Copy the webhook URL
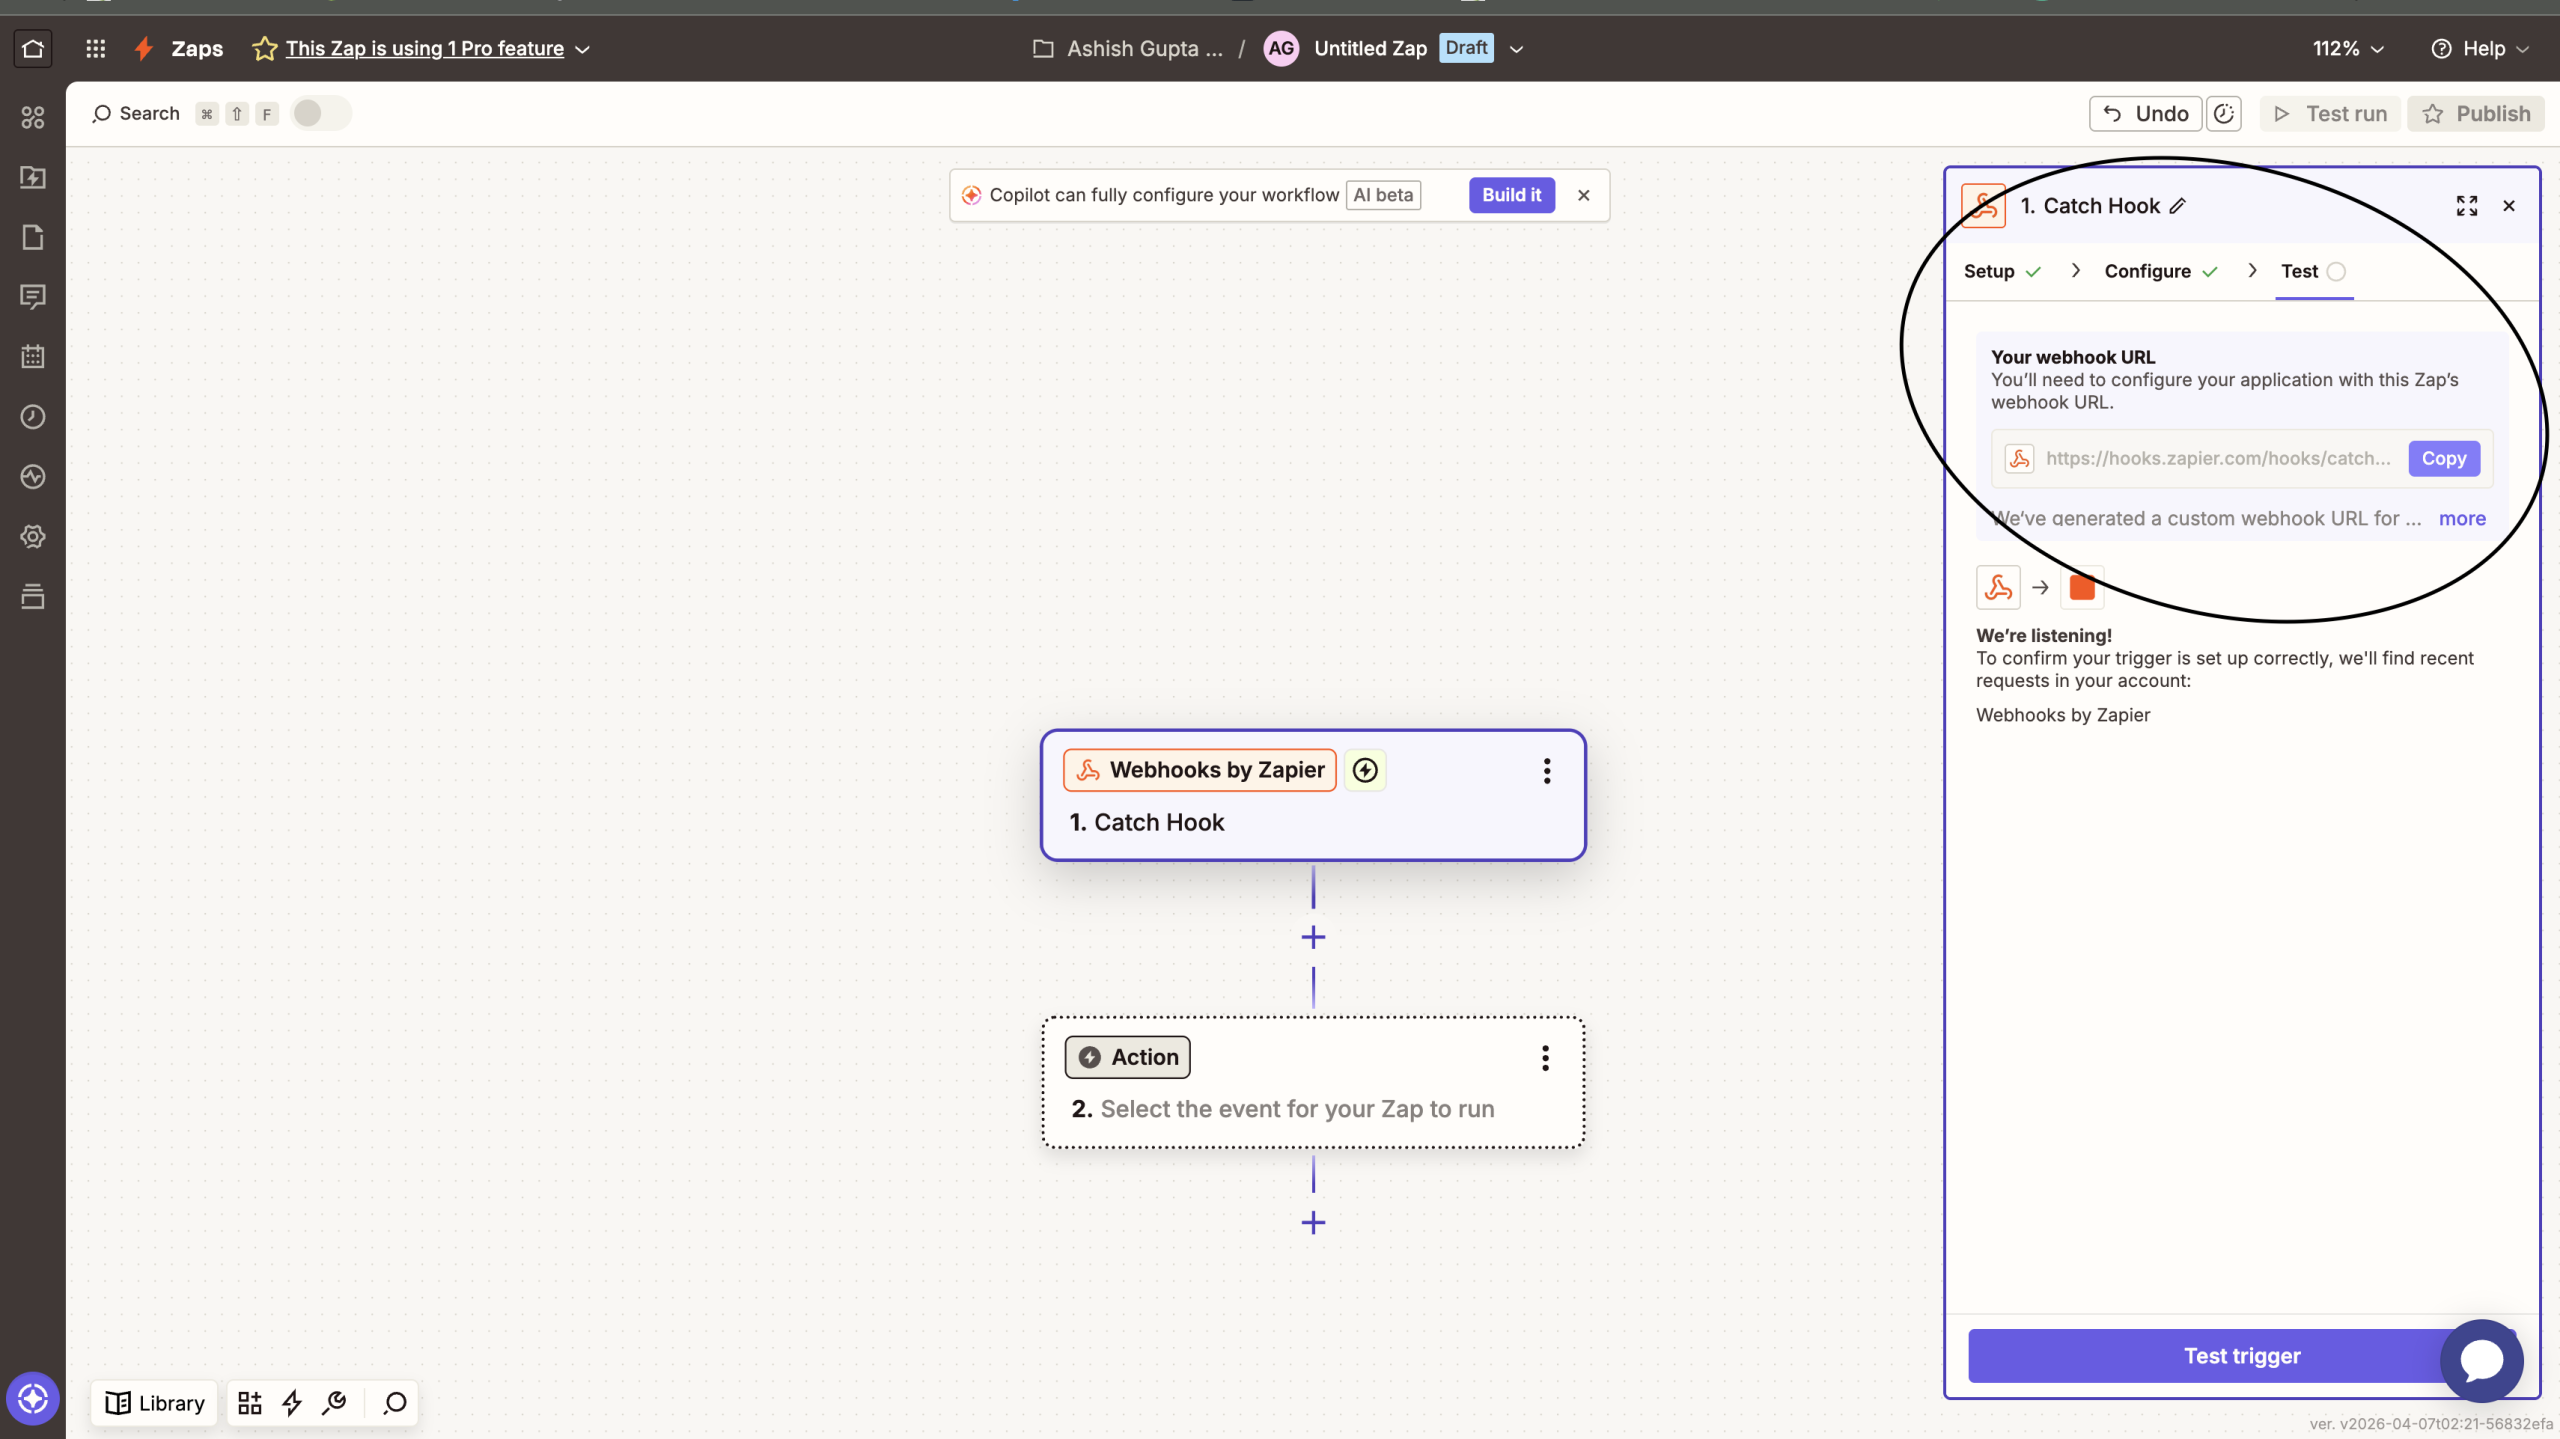The height and width of the screenshot is (1439, 2560). tap(2443, 458)
